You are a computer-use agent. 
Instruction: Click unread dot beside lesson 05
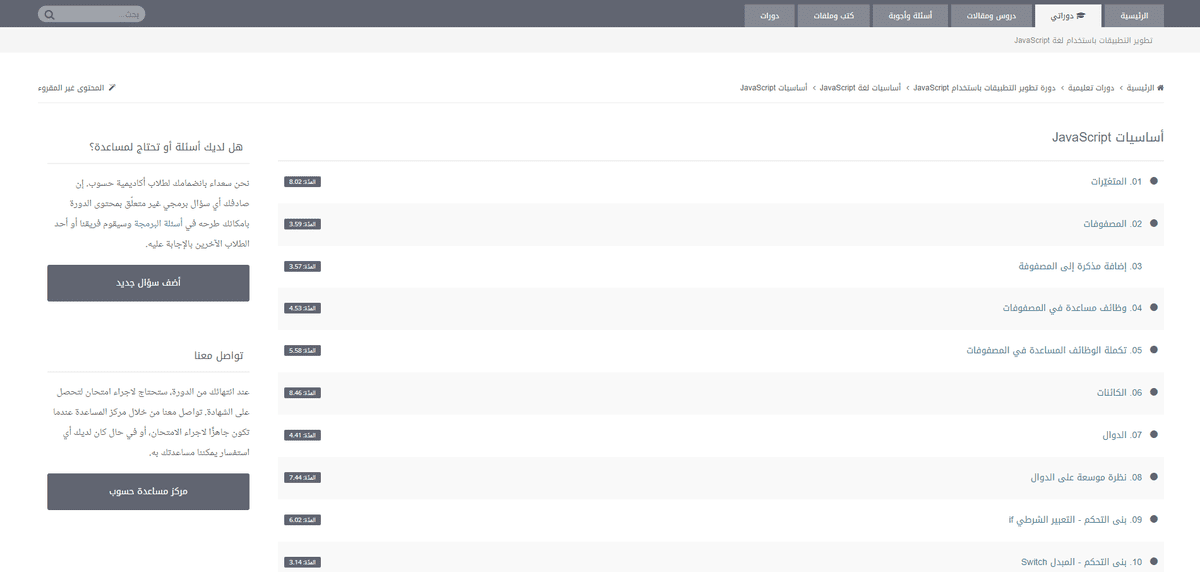click(1154, 350)
